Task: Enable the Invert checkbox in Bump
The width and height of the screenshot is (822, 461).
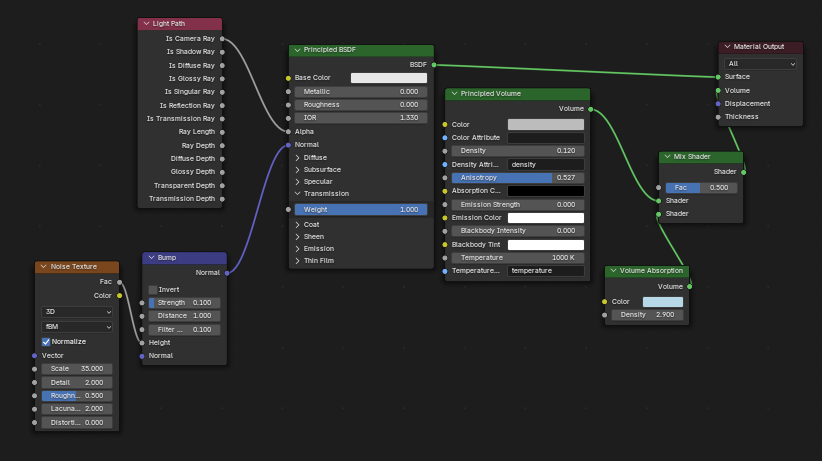Action: tap(153, 289)
